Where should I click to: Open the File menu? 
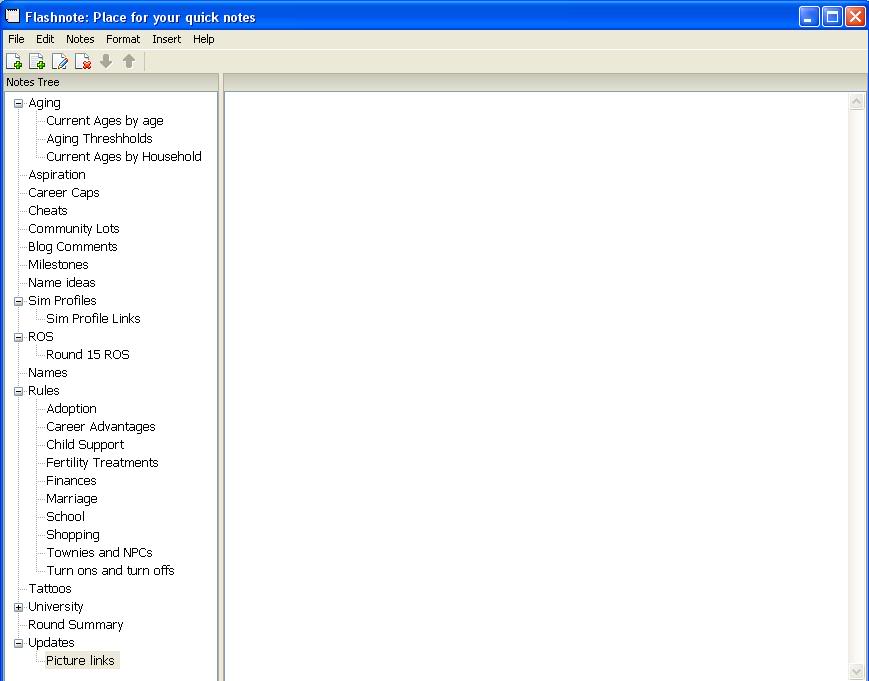pos(16,39)
